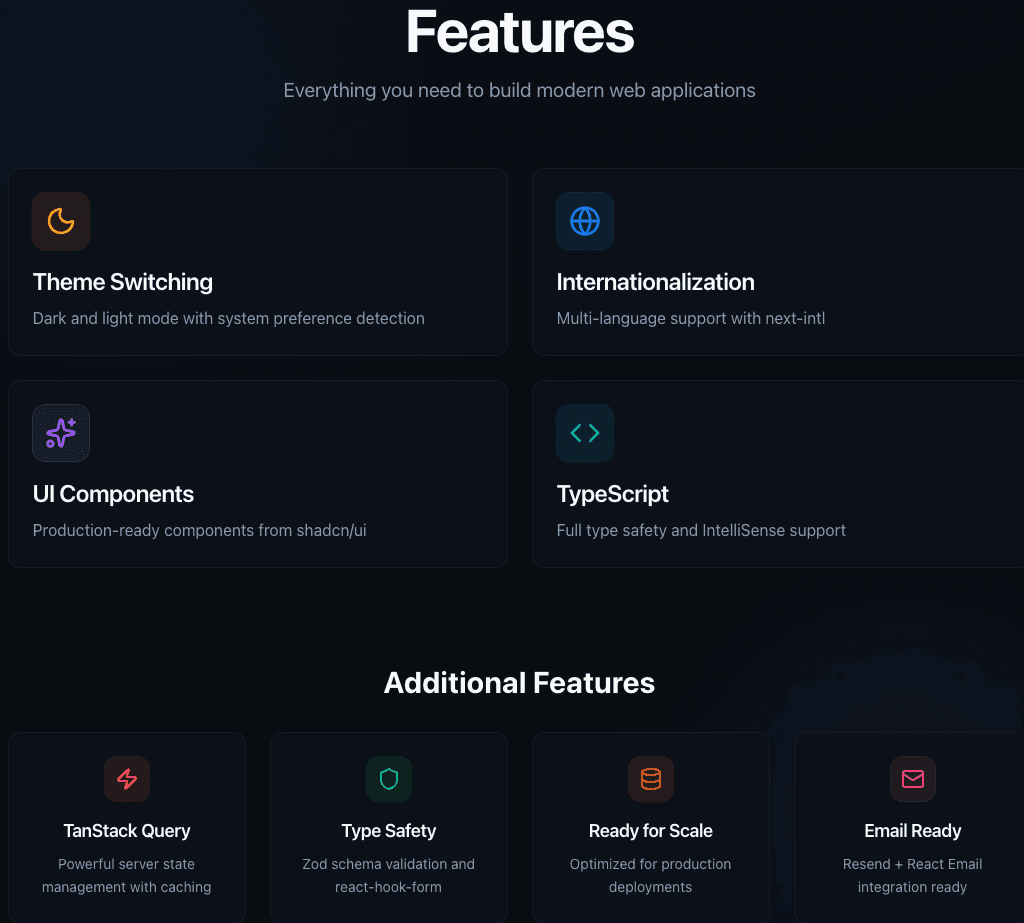Click the purple sparkles UI Components icon
The width and height of the screenshot is (1024, 923).
(61, 433)
